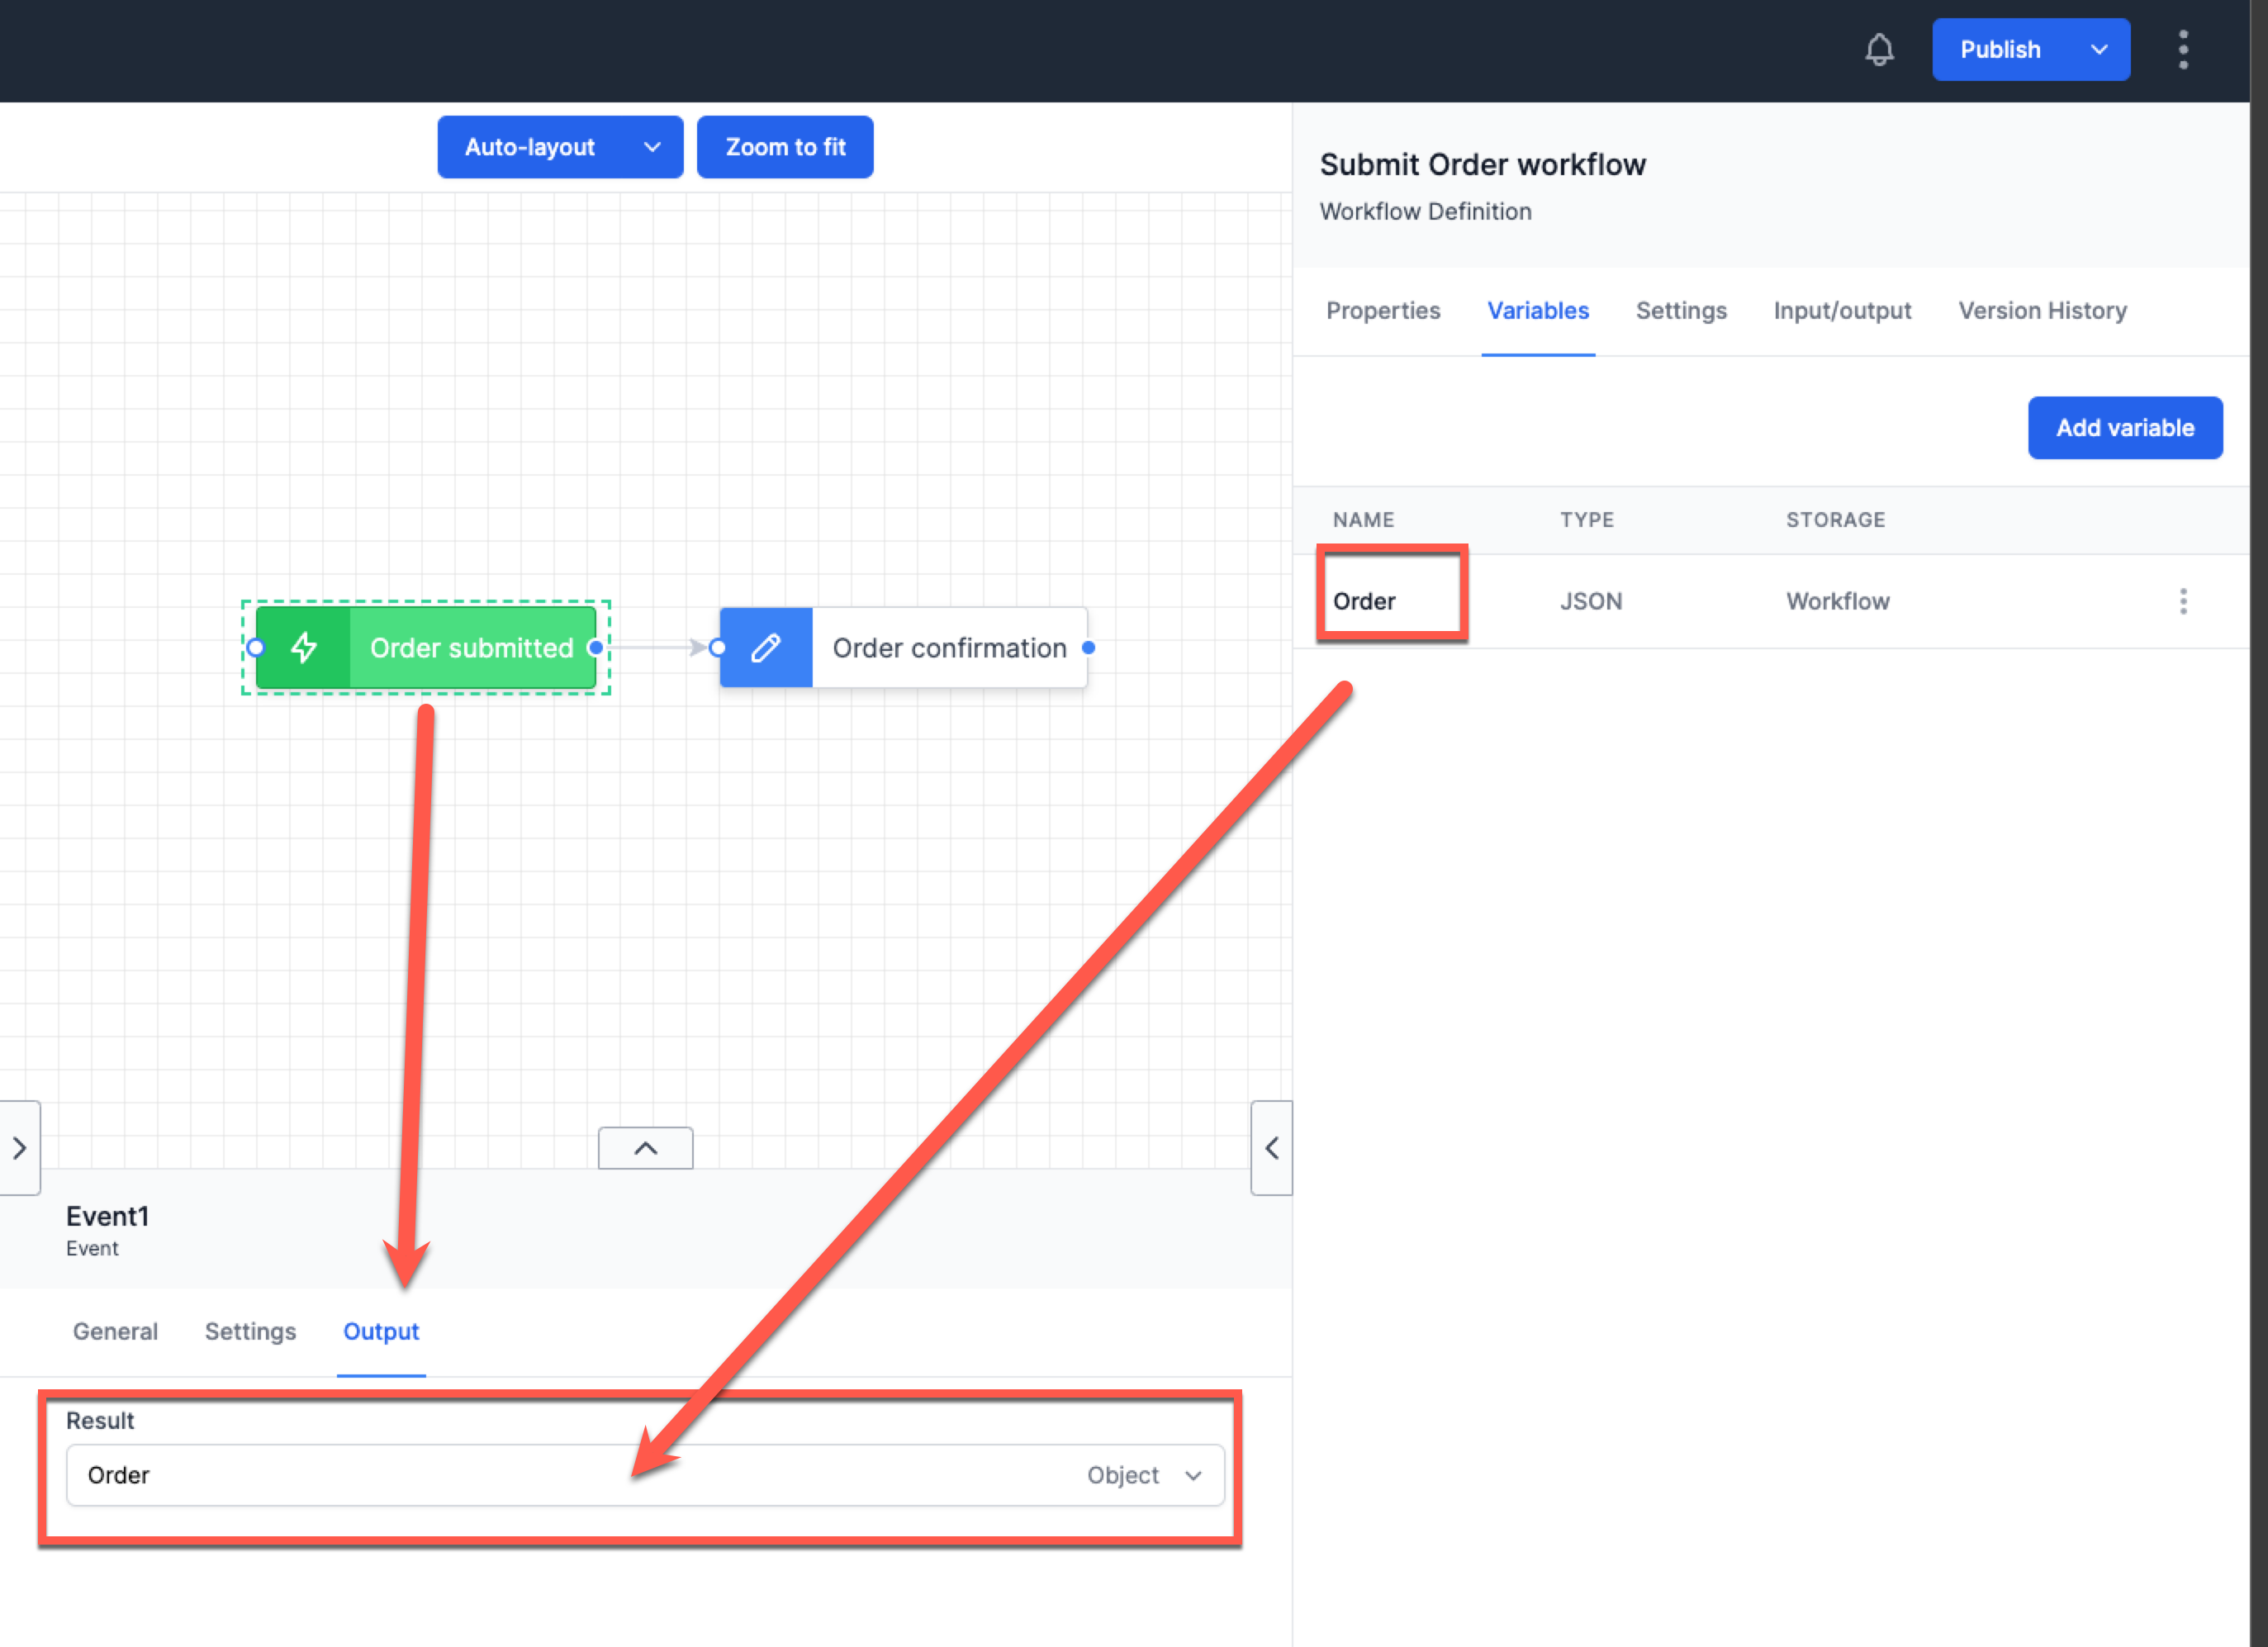Expand the left canvas side panel

[x=19, y=1148]
